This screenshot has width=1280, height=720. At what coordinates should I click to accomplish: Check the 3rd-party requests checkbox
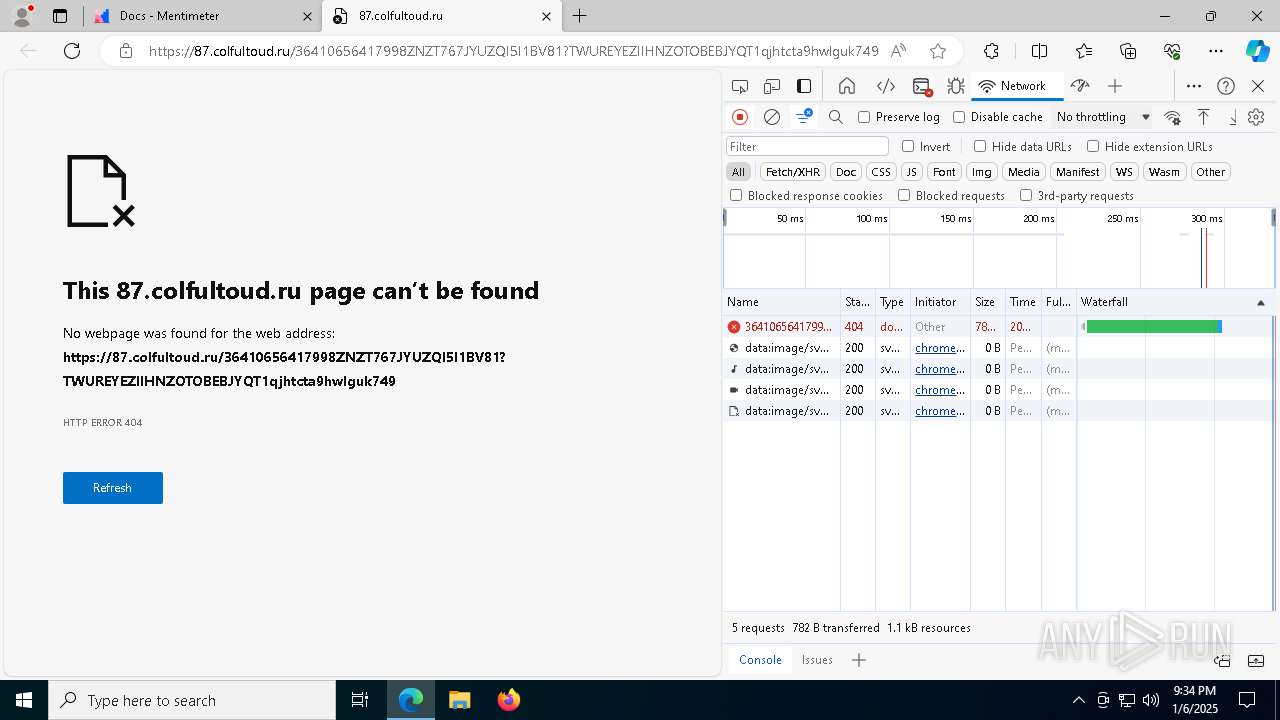[x=1026, y=195]
